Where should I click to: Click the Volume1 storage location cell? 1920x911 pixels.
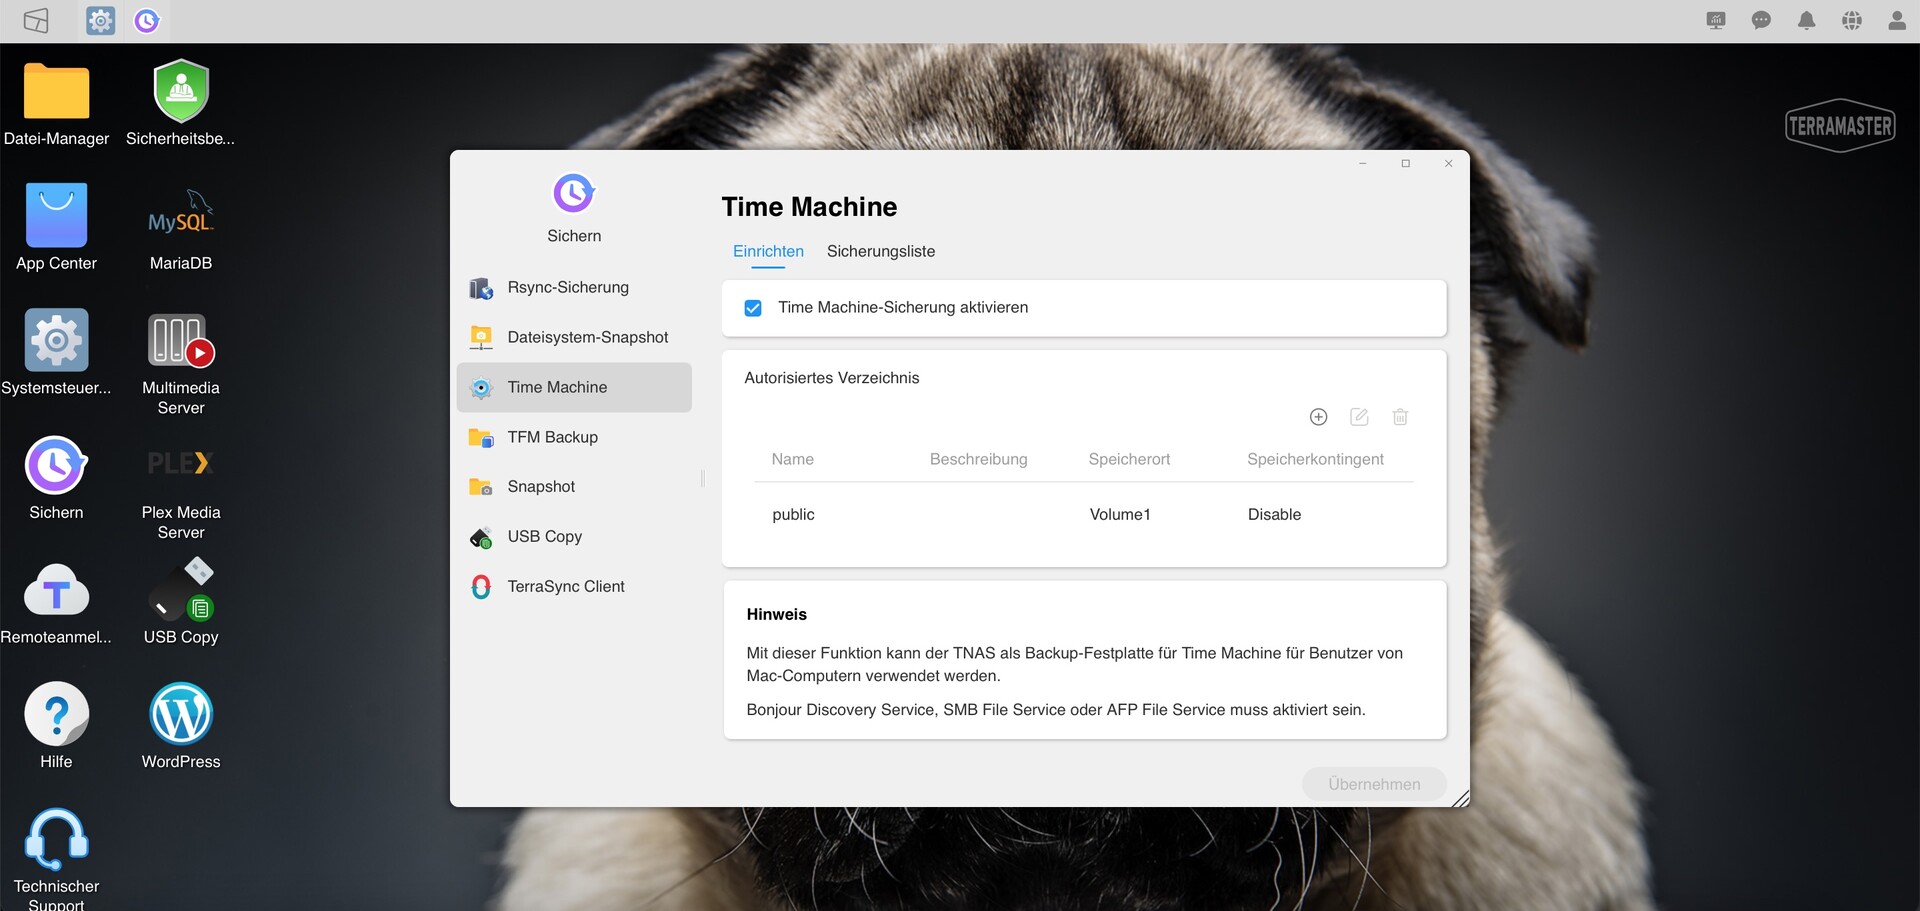click(x=1120, y=515)
